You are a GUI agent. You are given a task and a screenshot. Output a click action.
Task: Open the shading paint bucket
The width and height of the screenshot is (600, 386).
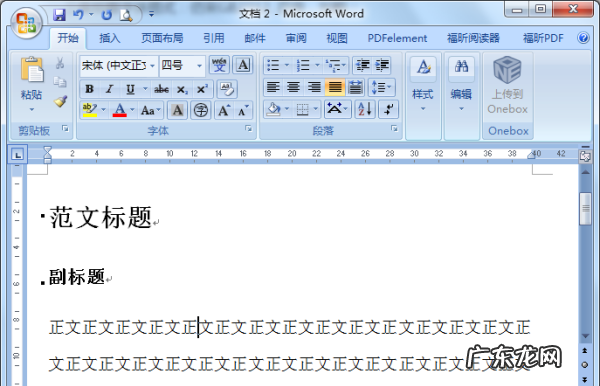point(273,110)
